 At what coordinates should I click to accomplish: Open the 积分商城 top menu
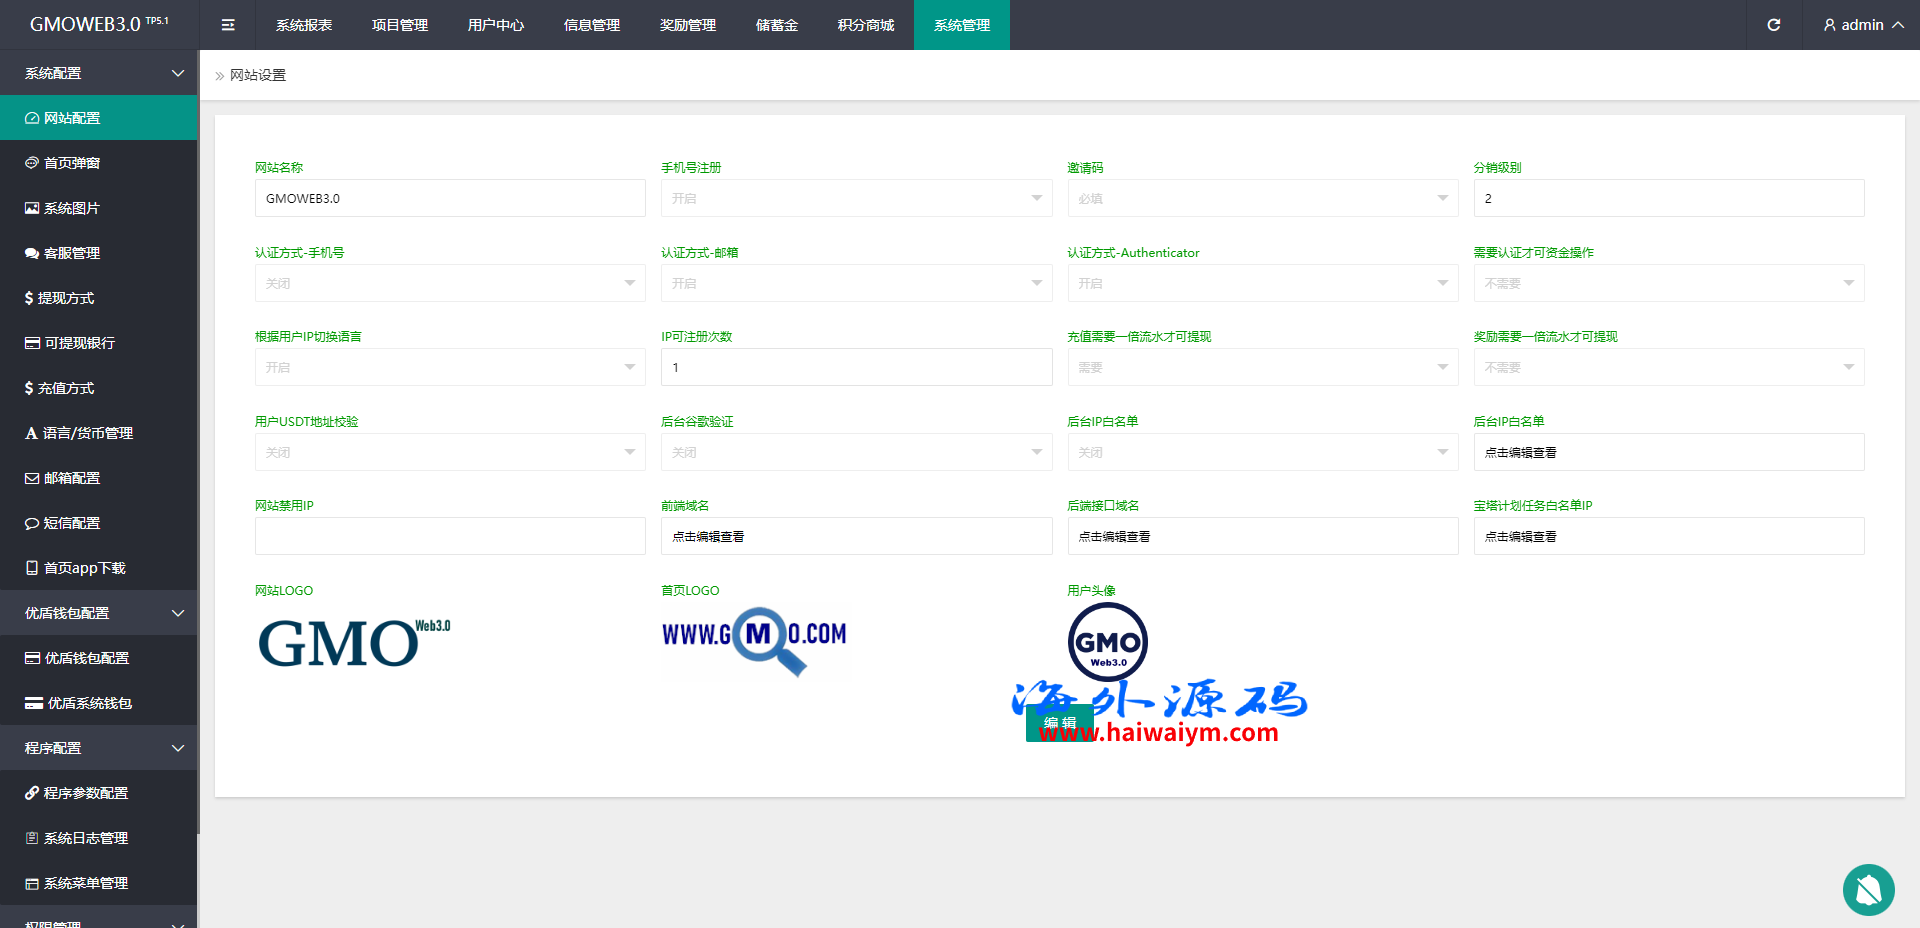click(866, 25)
